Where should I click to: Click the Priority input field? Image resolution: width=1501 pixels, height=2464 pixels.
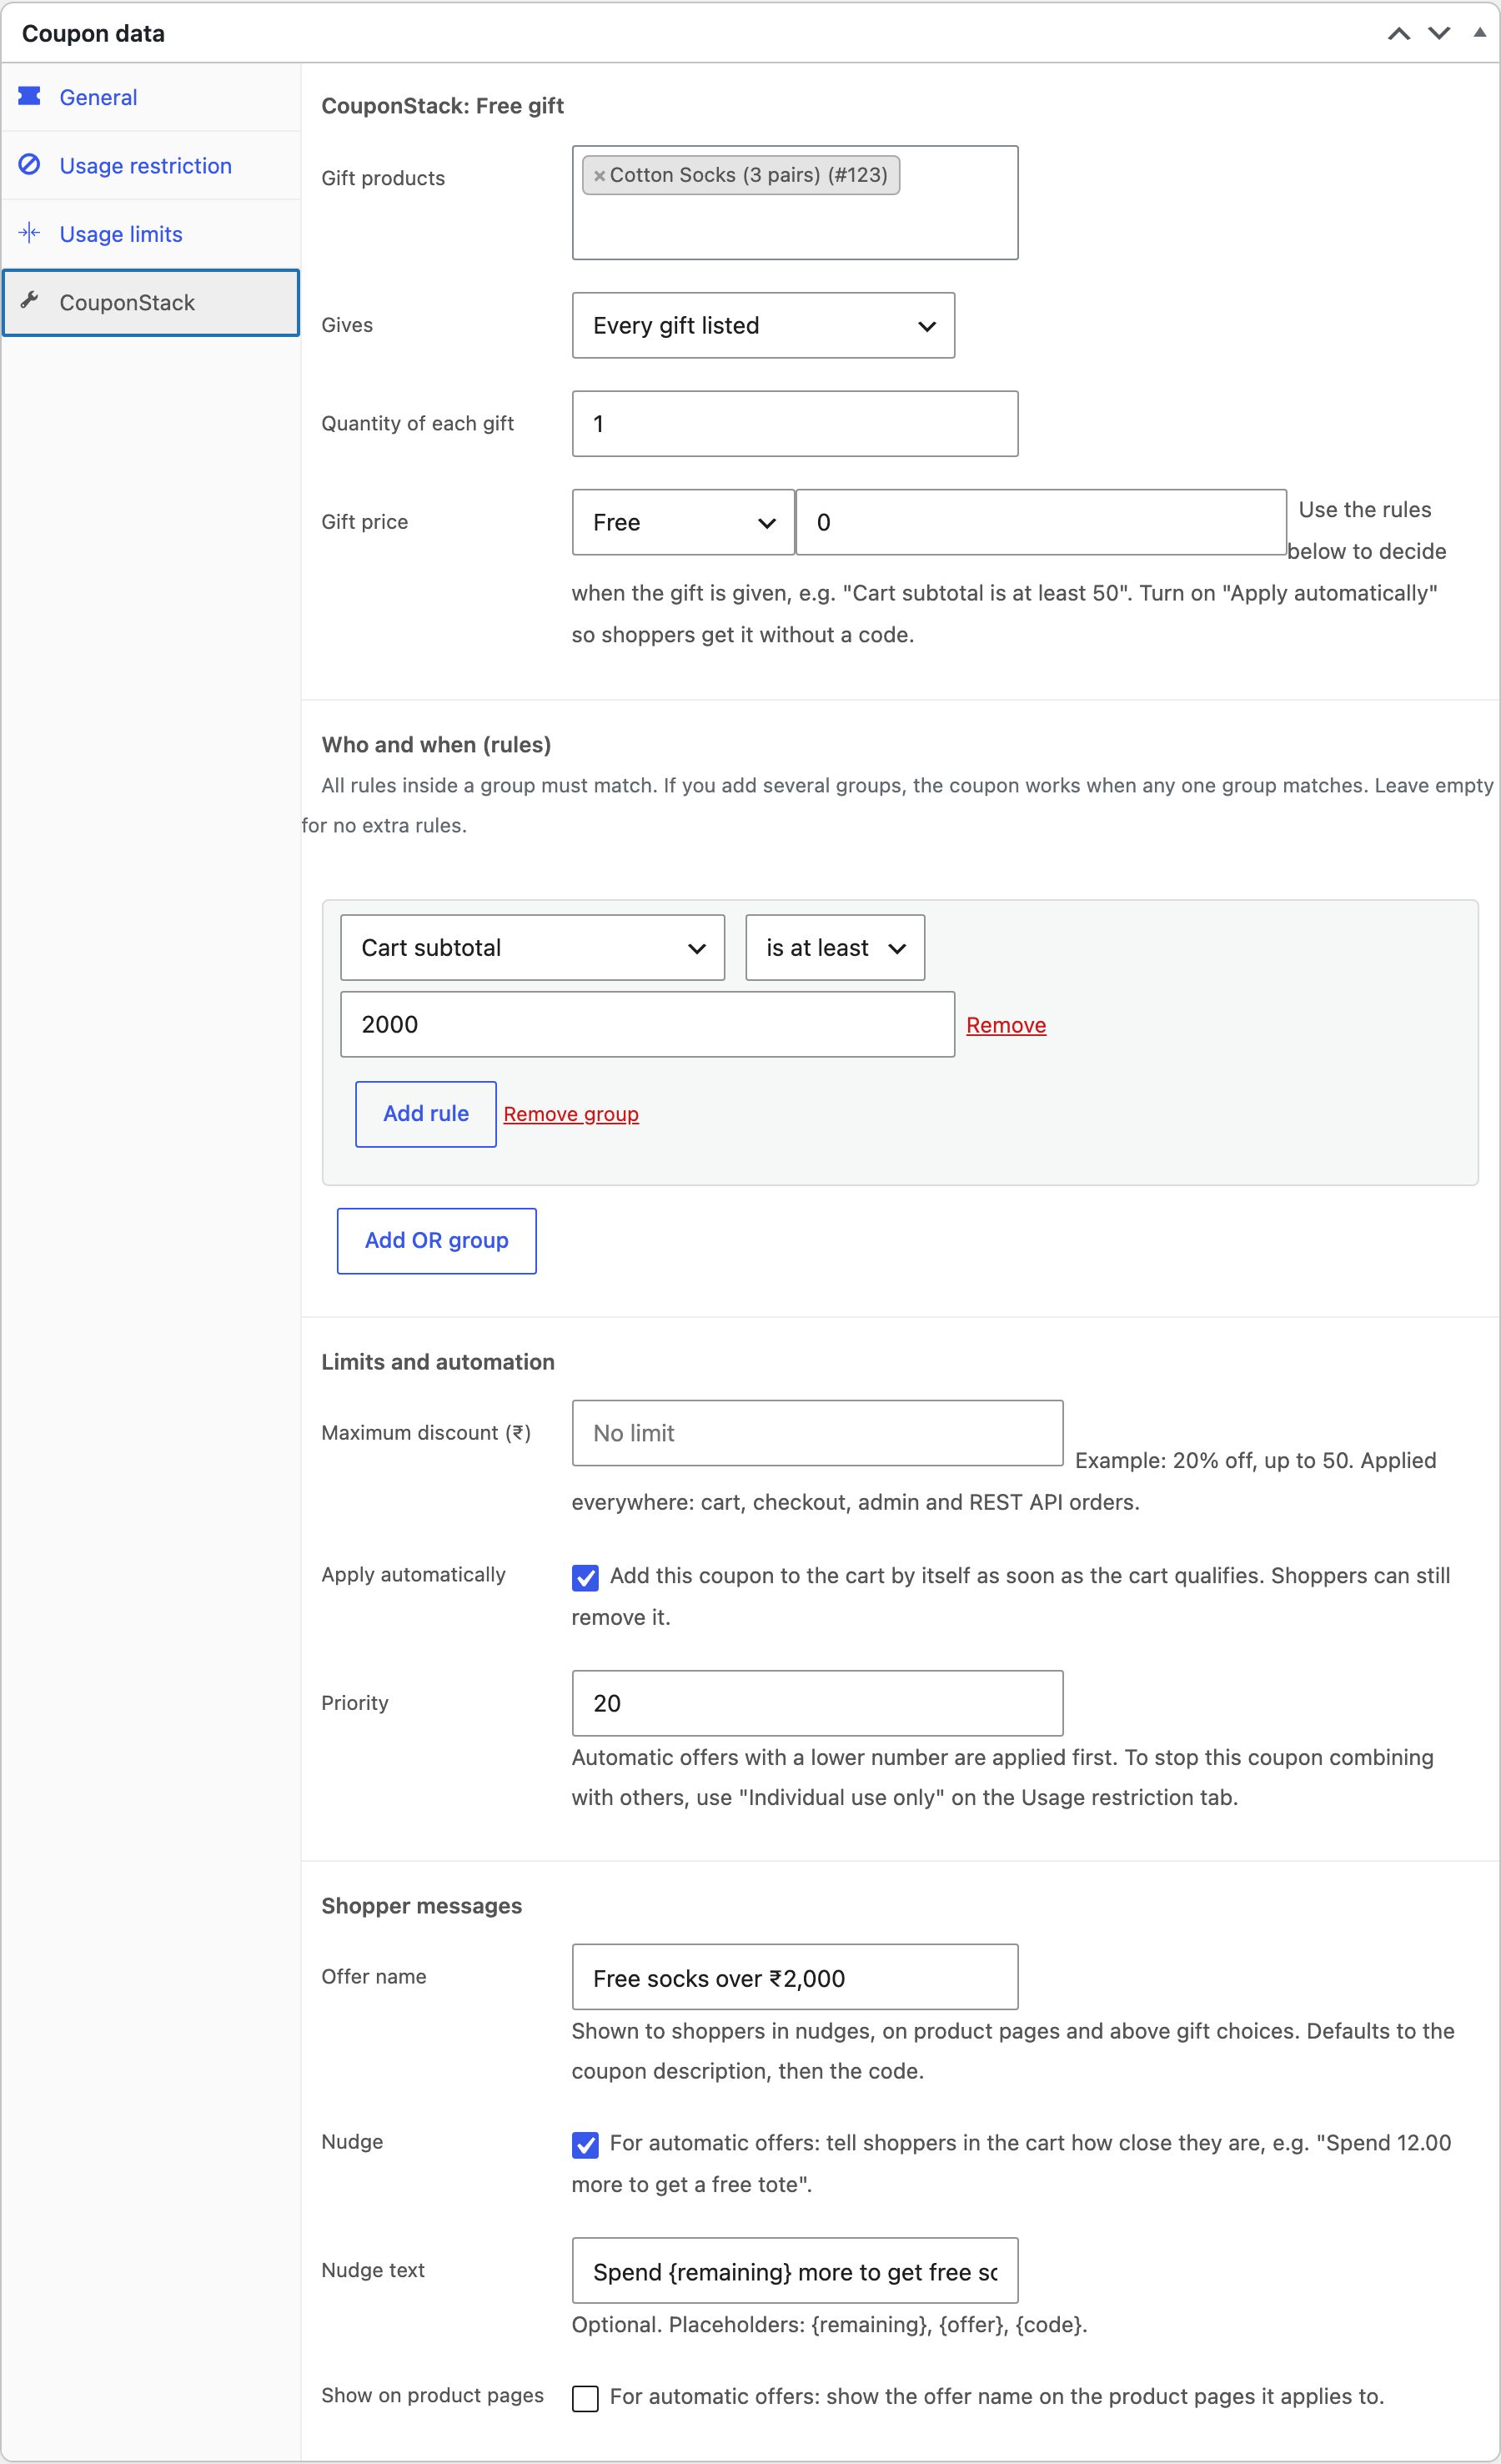[x=817, y=1703]
